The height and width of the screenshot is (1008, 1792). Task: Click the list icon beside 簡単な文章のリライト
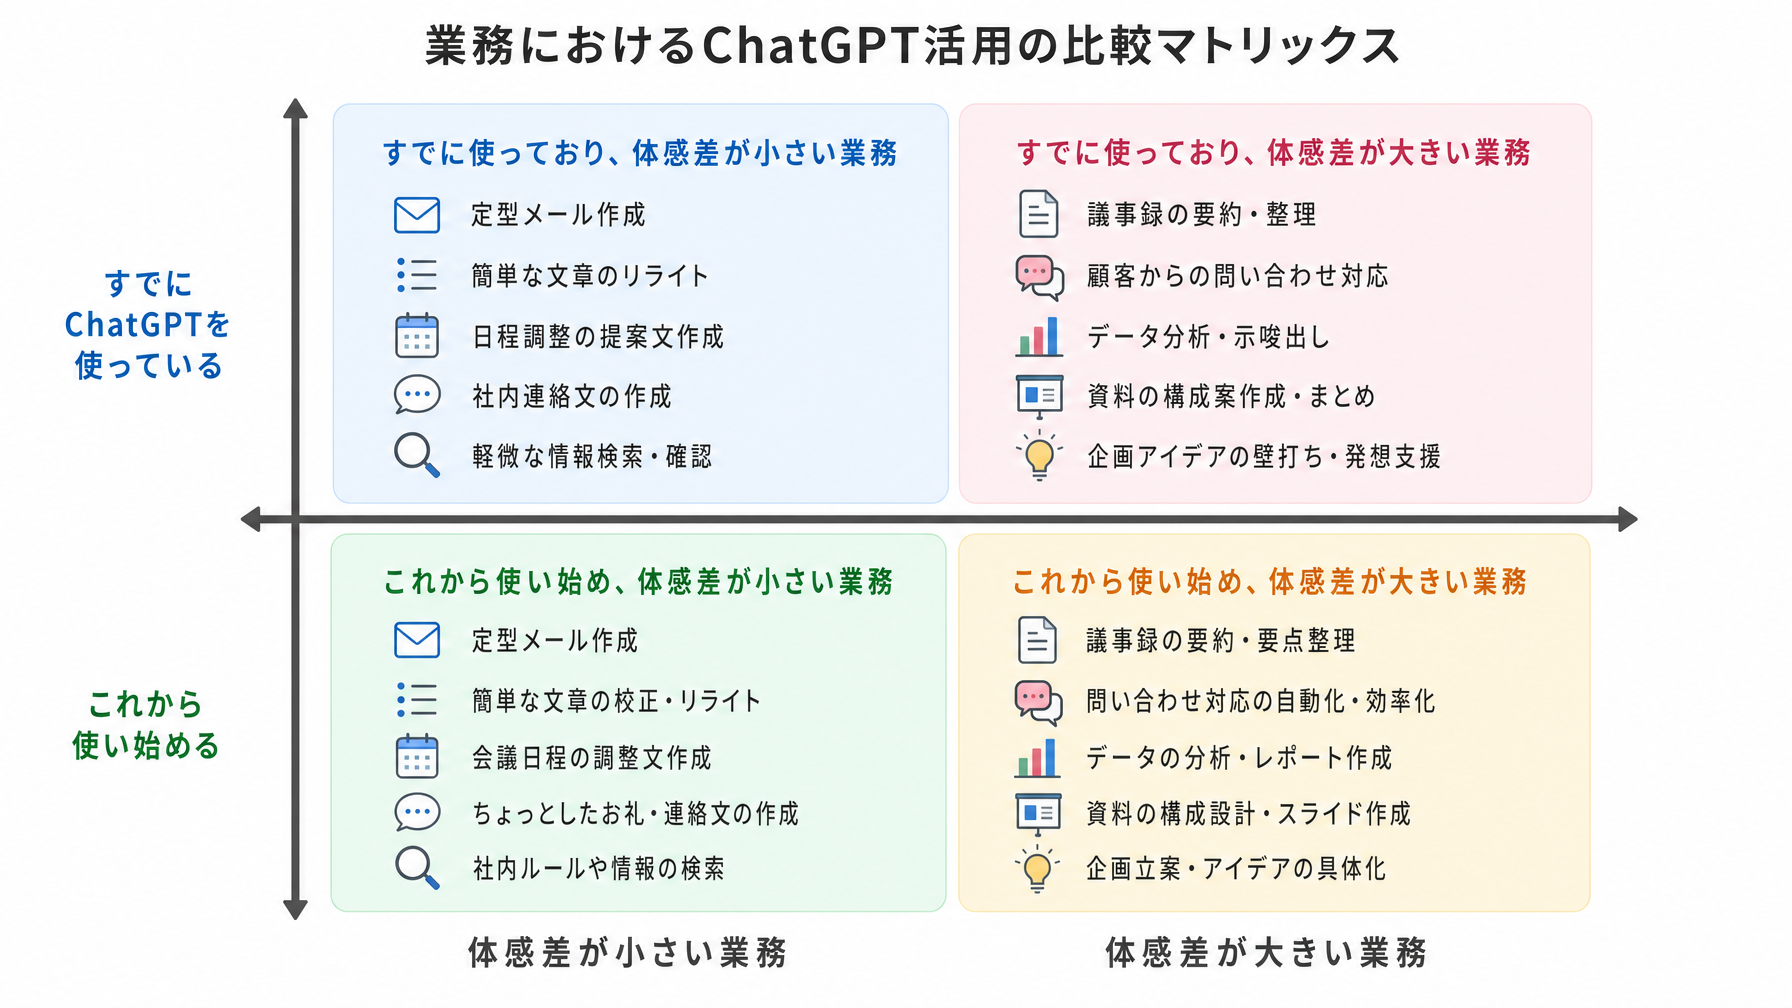coord(417,275)
